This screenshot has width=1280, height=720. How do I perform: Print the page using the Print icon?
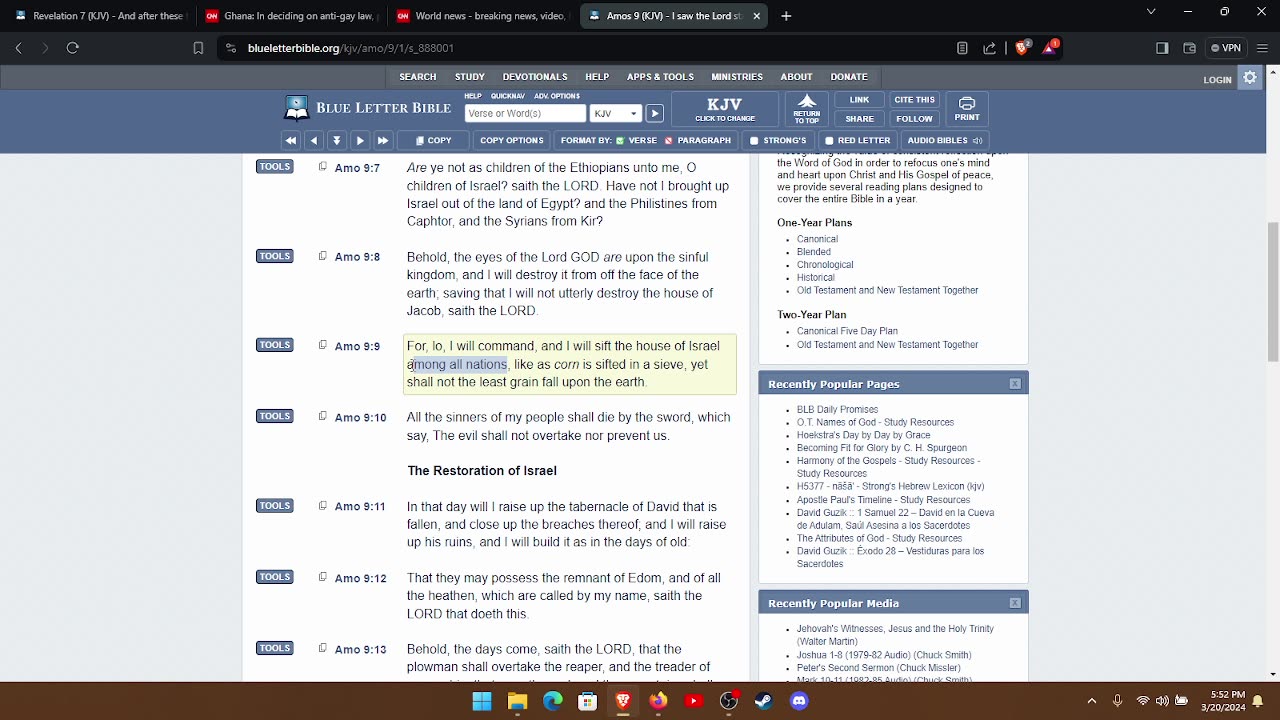click(x=966, y=109)
